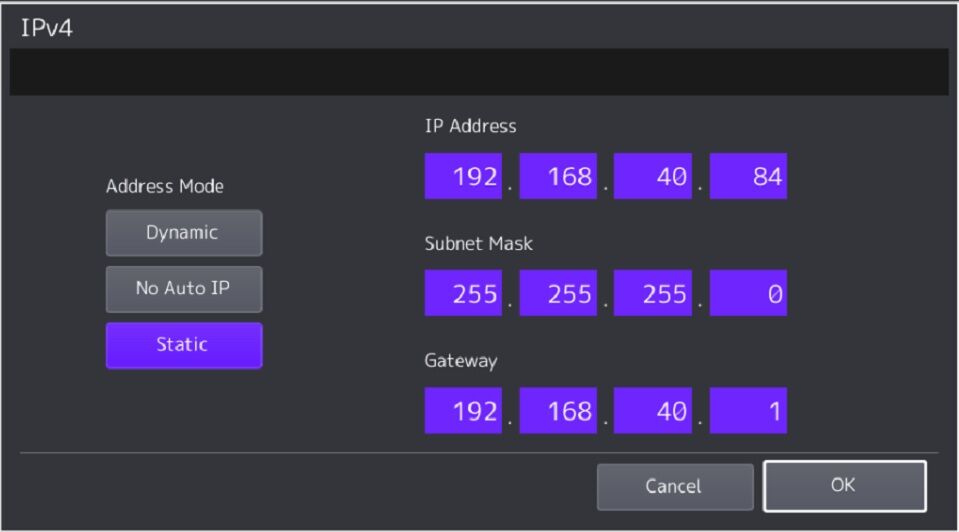Click the black message bar under the IPv4 title

pos(479,72)
